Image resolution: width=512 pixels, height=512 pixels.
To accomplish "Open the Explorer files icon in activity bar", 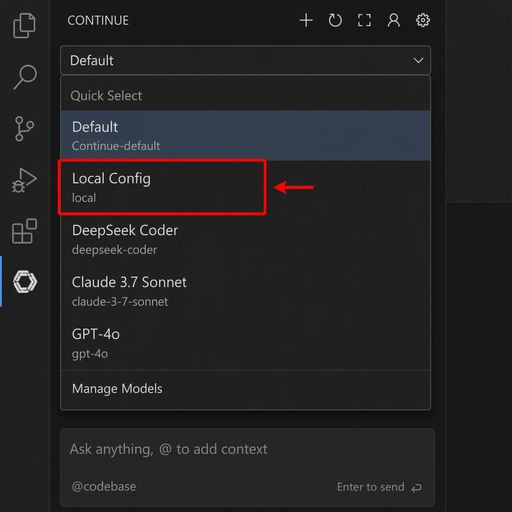I will pos(24,26).
